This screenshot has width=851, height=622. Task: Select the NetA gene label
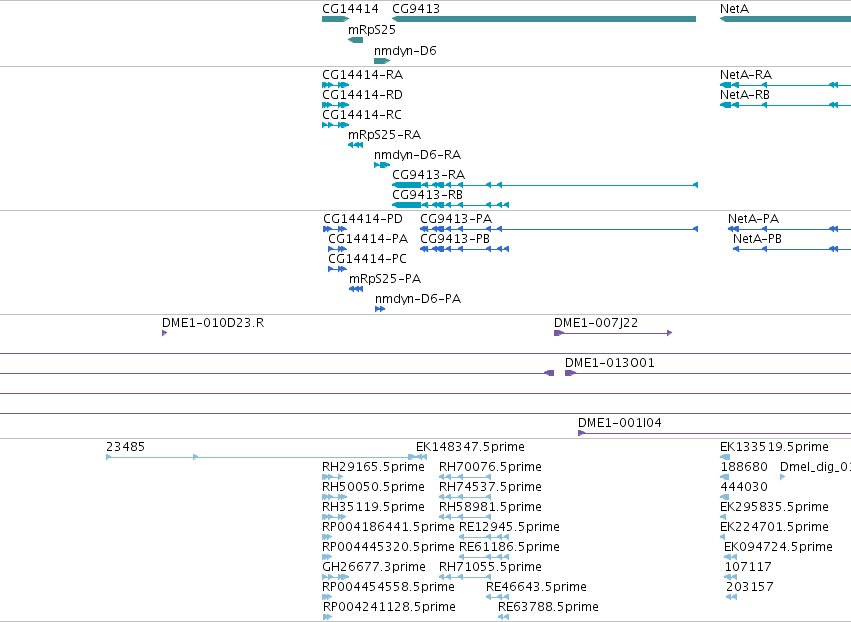coord(734,9)
